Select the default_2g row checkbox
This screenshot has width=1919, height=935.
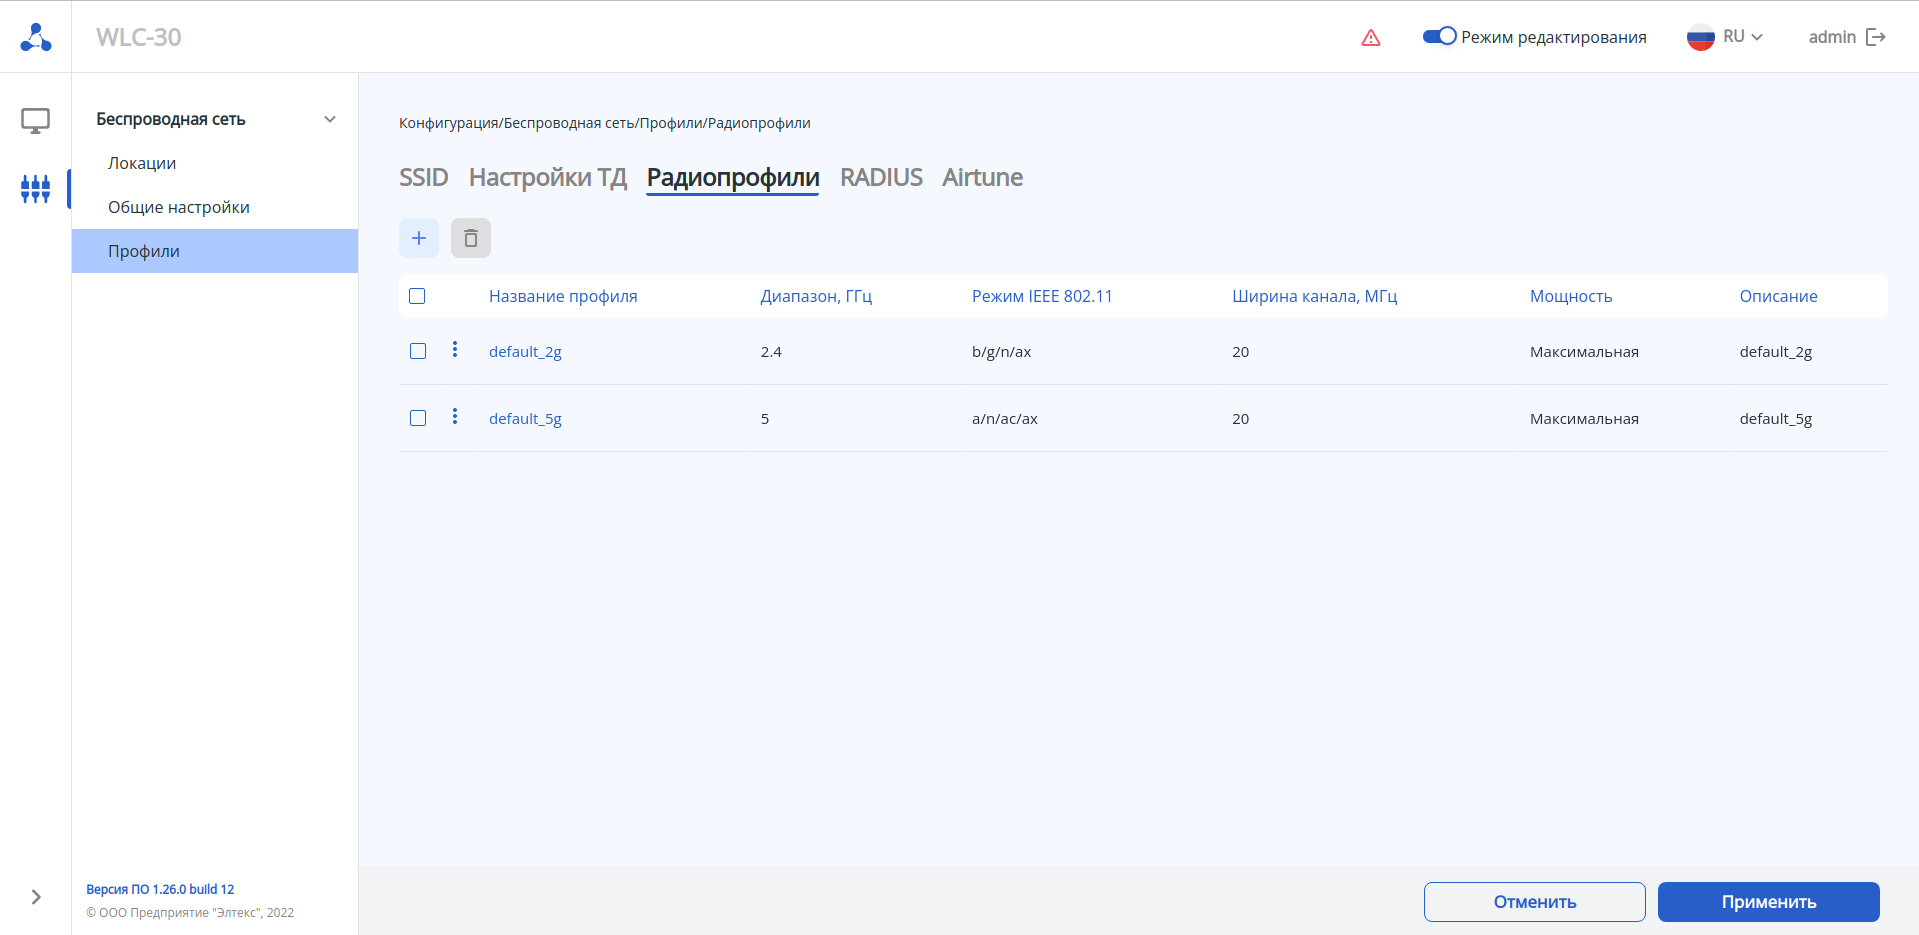tap(418, 351)
